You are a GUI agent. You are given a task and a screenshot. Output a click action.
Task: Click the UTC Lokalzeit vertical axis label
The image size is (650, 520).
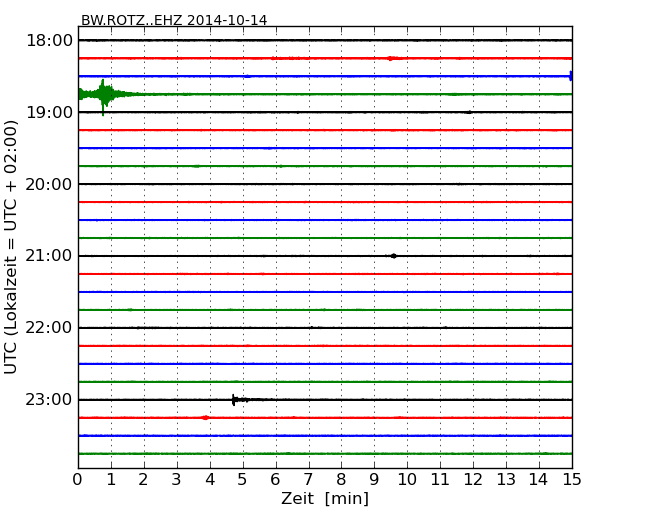tap(11, 247)
